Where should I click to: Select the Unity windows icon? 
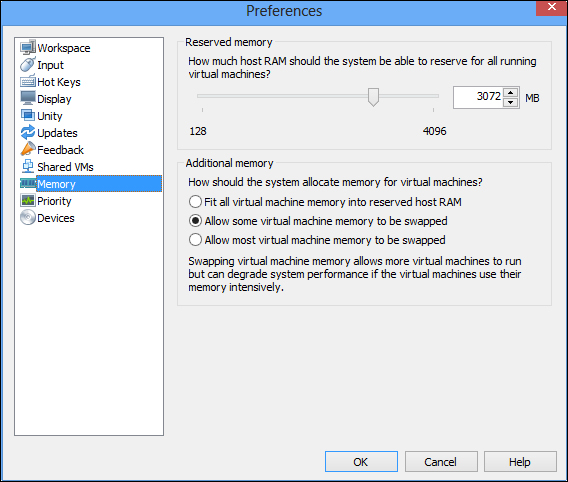tap(28, 115)
